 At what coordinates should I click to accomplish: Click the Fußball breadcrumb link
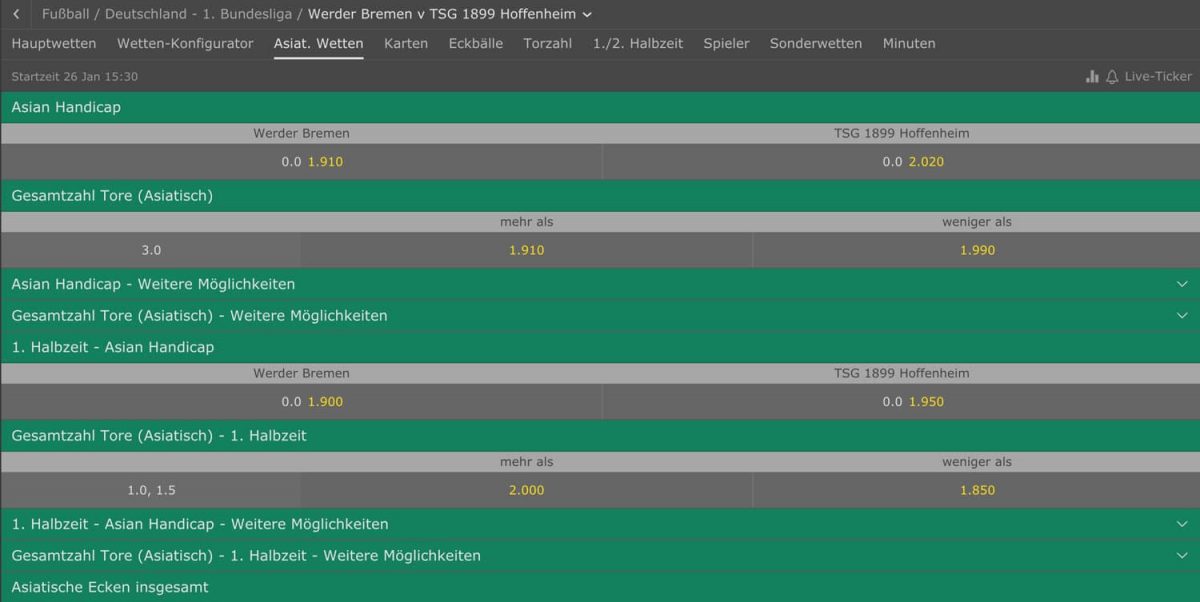click(65, 14)
